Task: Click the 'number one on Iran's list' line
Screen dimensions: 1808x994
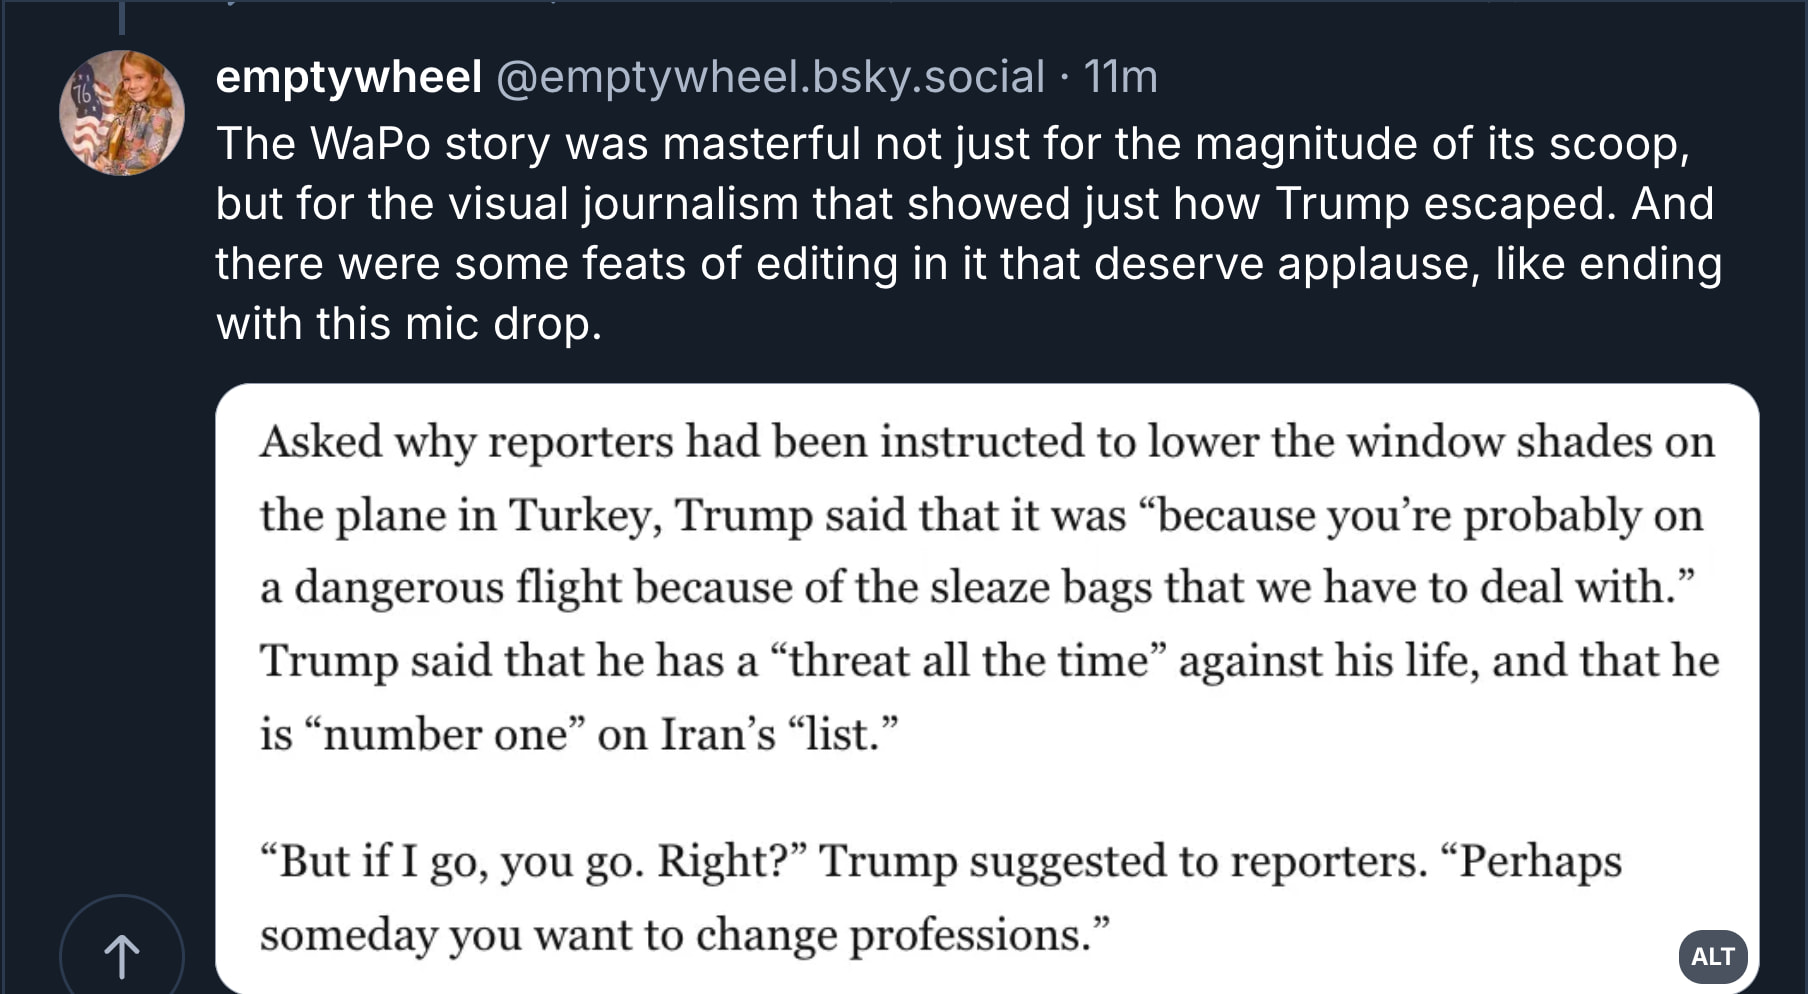Action: [x=579, y=734]
